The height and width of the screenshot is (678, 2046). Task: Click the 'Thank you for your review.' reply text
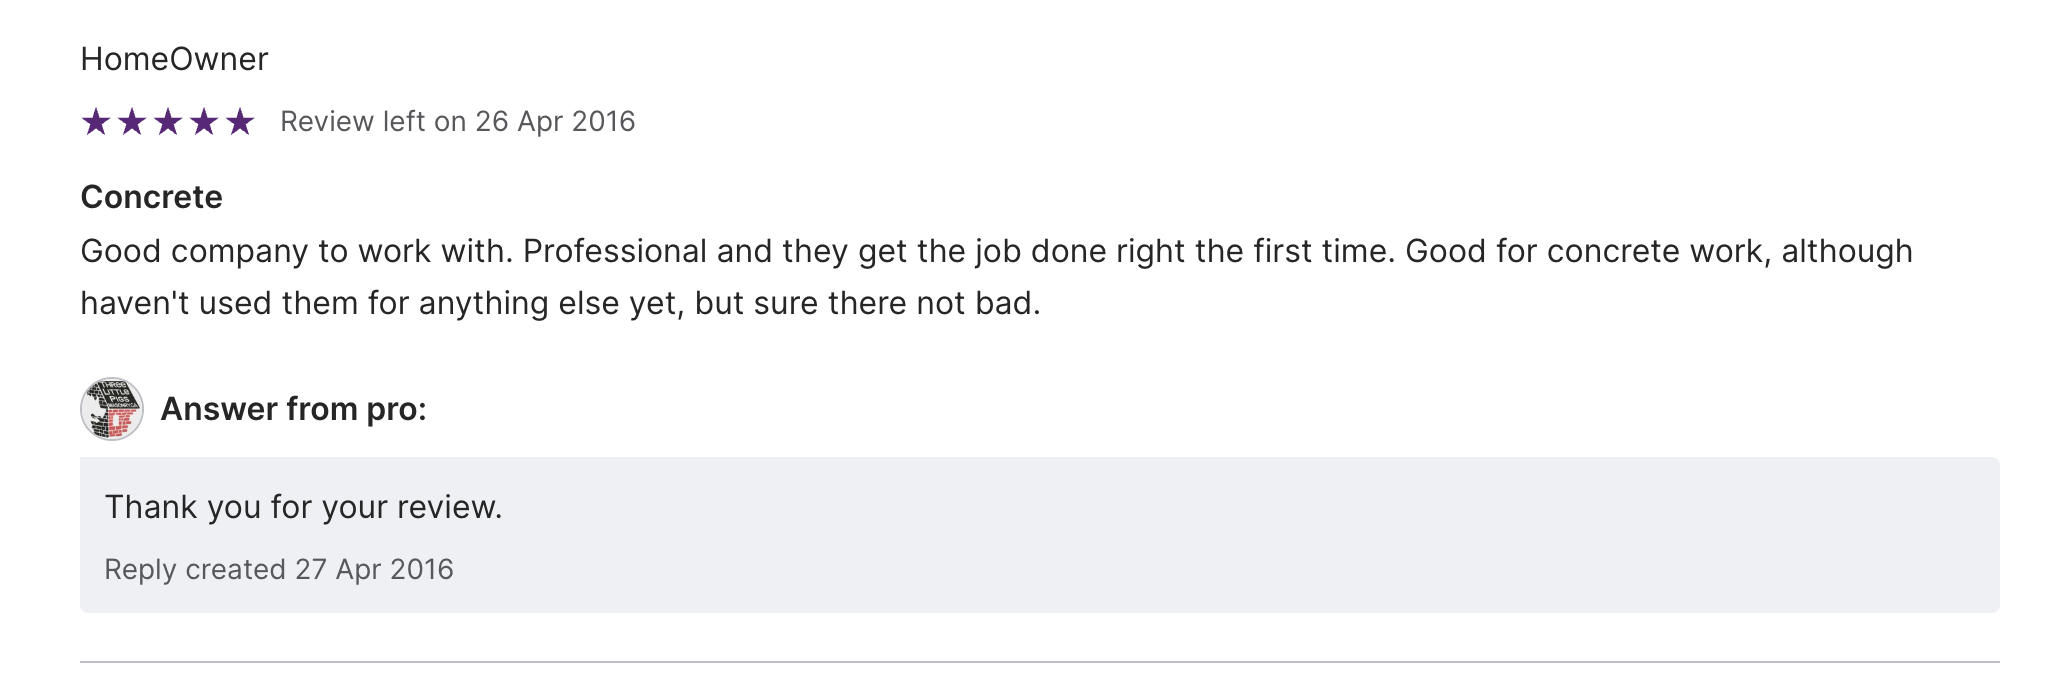point(303,507)
